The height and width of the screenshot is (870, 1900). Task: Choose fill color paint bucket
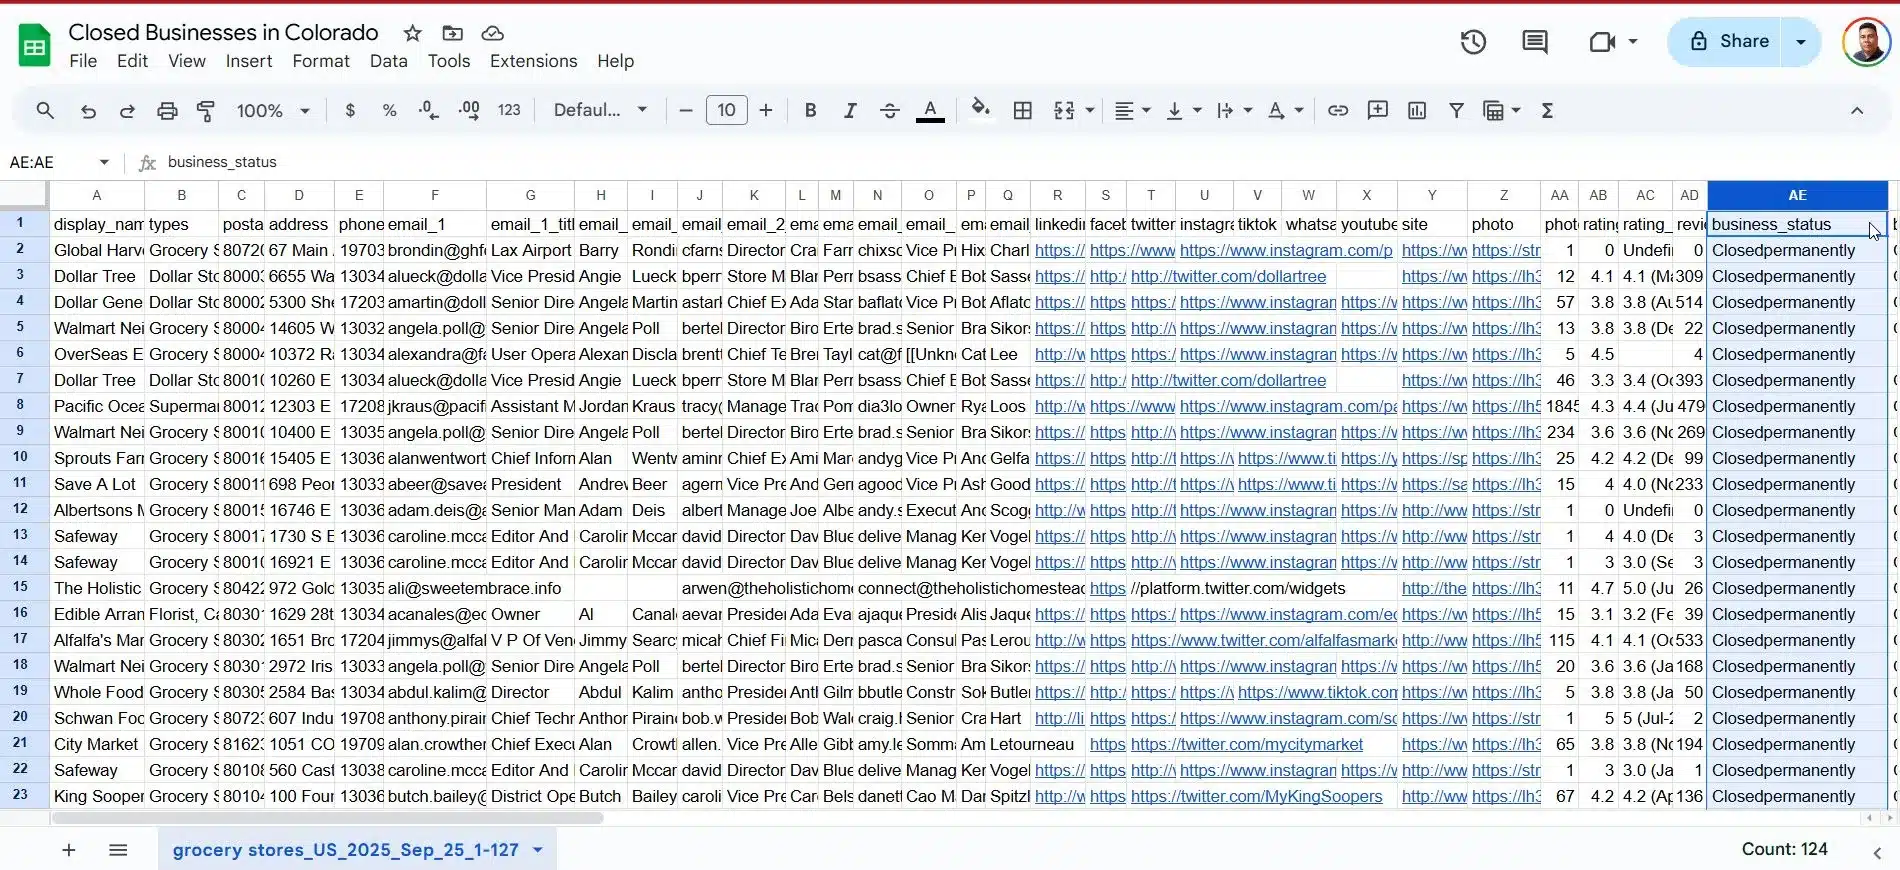(981, 110)
